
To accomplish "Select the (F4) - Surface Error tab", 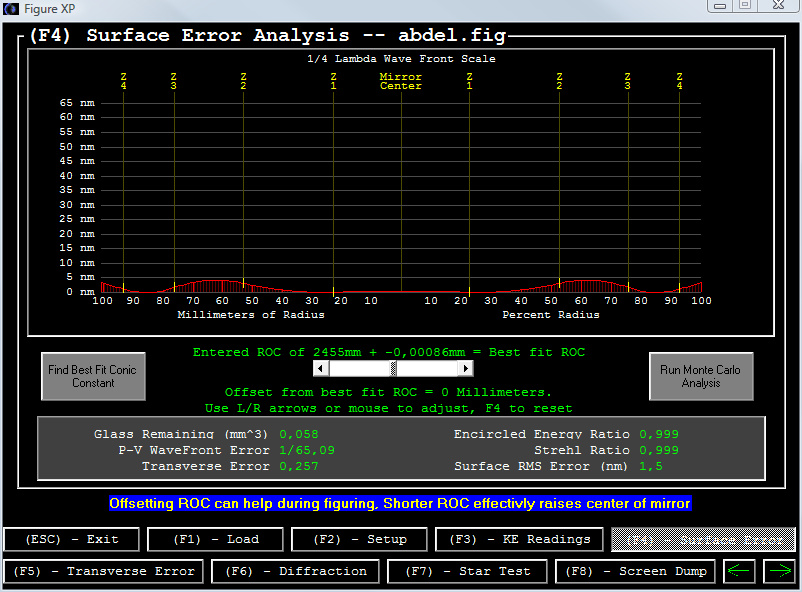I will [703, 539].
